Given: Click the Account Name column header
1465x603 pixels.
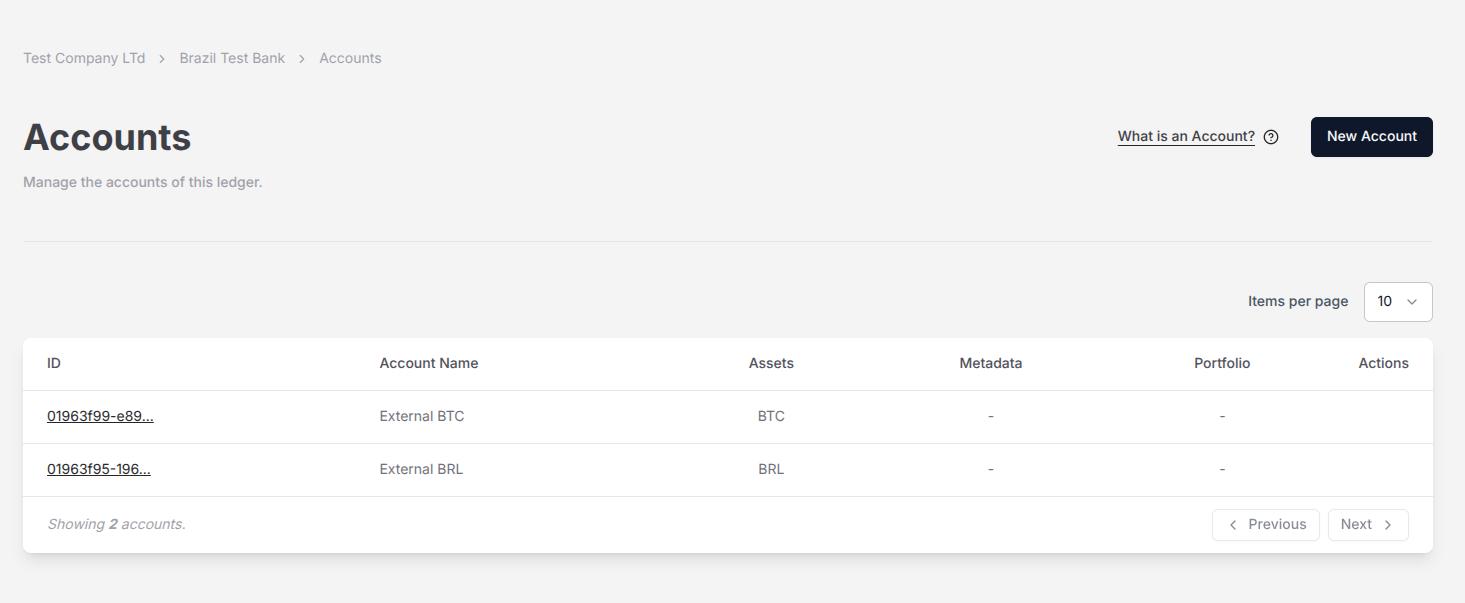Looking at the screenshot, I should (x=429, y=363).
